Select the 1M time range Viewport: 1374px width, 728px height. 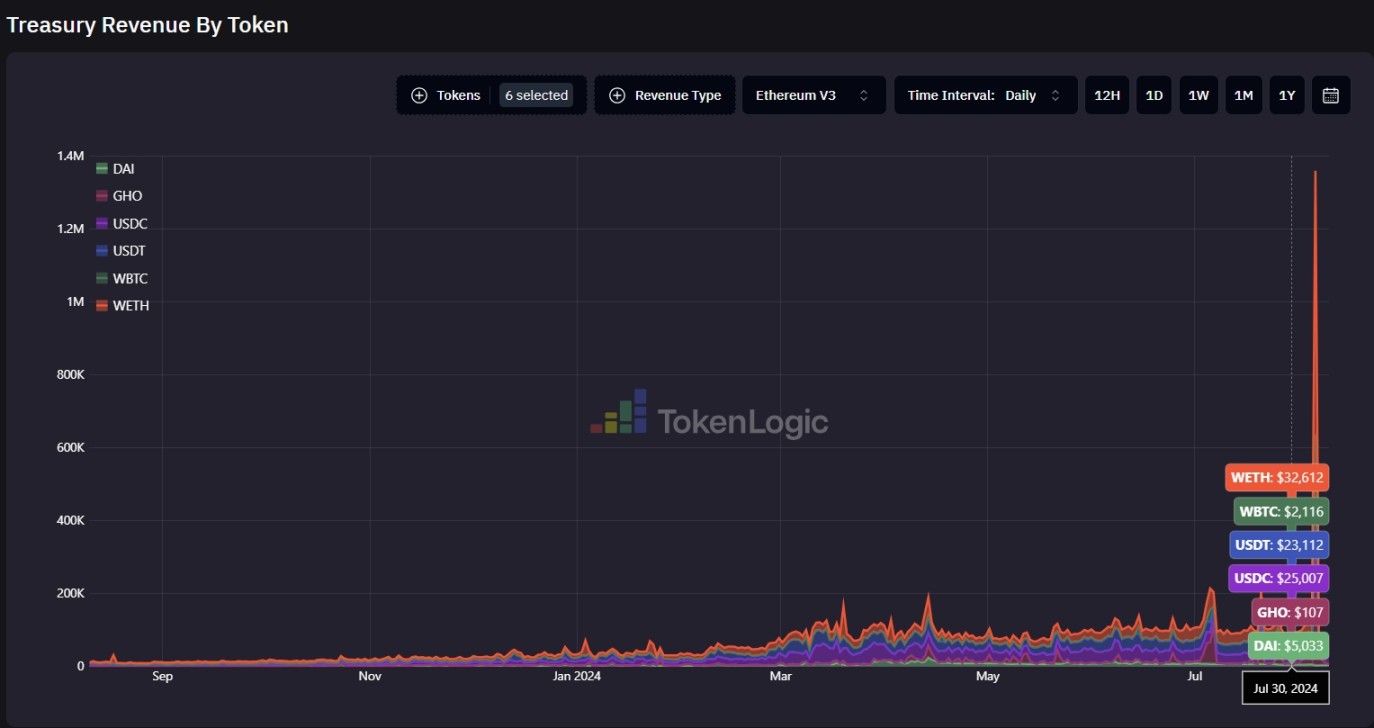[x=1243, y=95]
